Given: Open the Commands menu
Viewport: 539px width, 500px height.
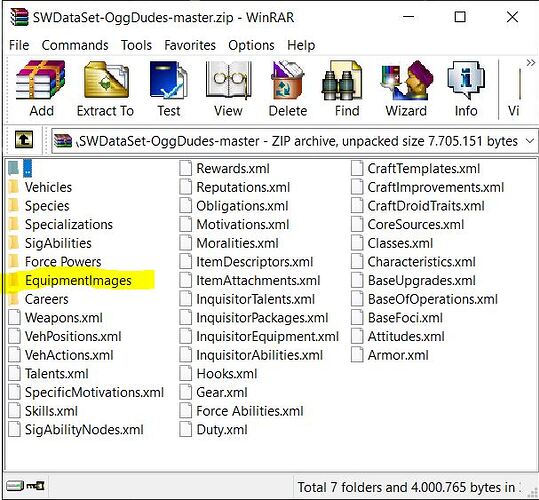Looking at the screenshot, I should (75, 45).
